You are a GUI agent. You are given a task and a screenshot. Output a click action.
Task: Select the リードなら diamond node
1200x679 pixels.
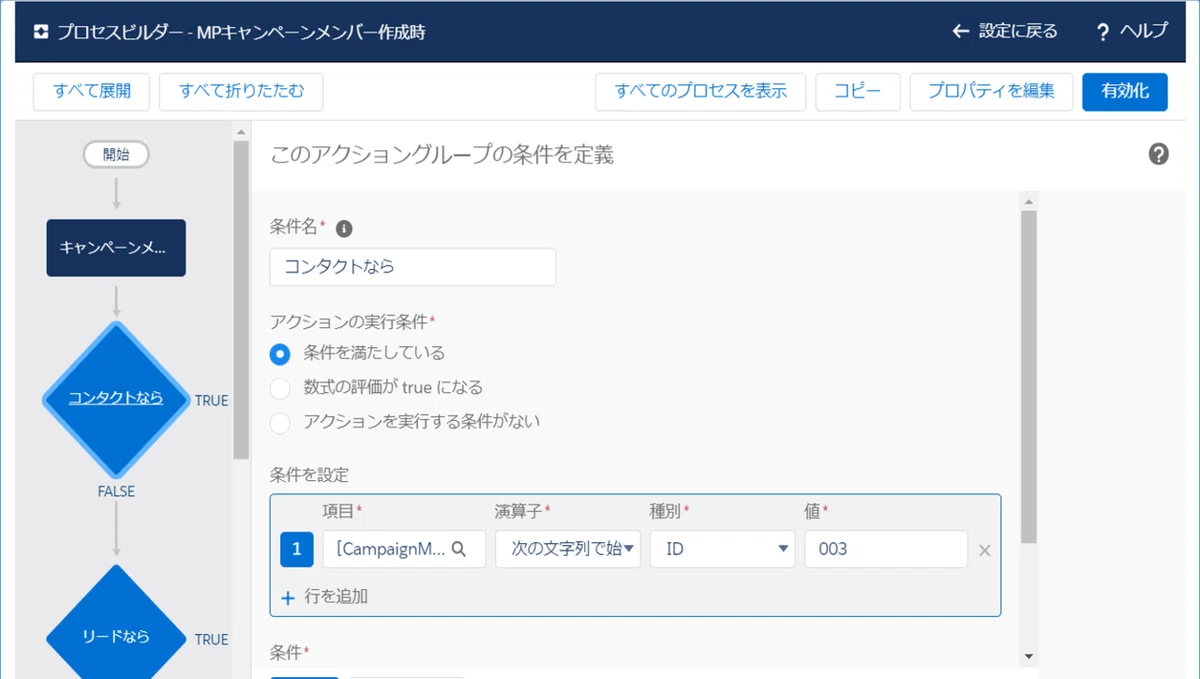[116, 636]
